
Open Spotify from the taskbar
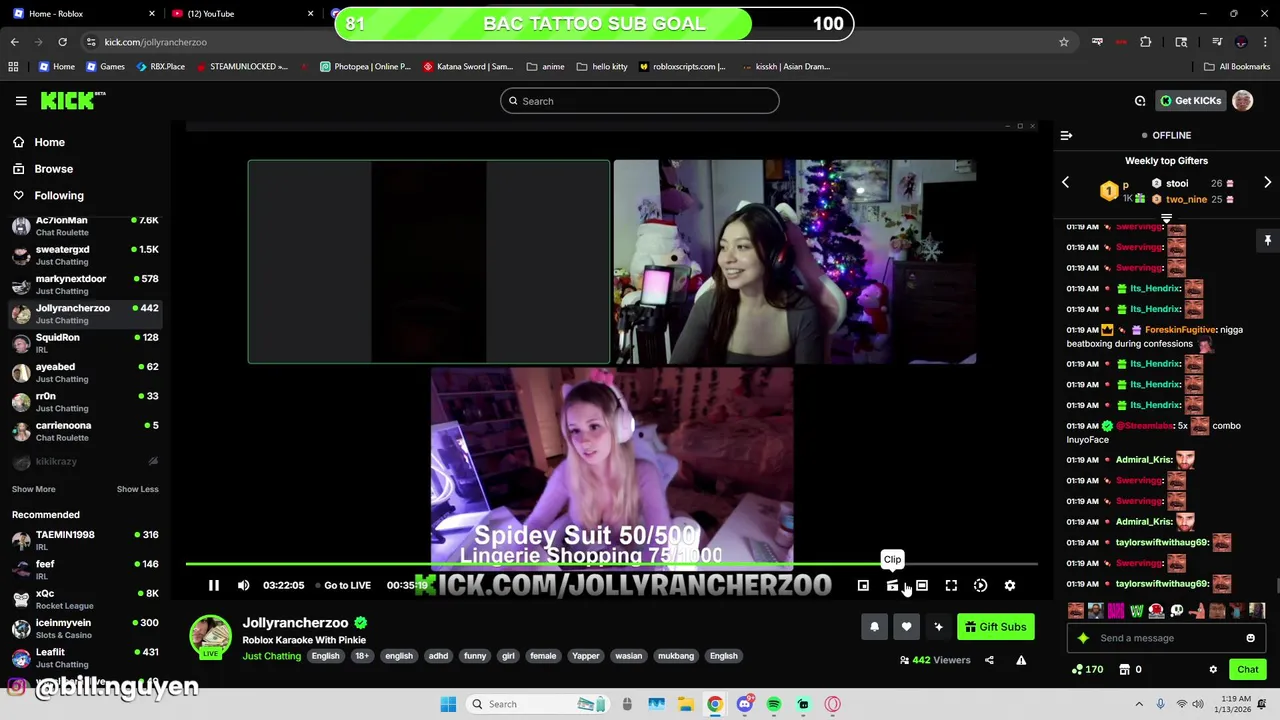(774, 704)
